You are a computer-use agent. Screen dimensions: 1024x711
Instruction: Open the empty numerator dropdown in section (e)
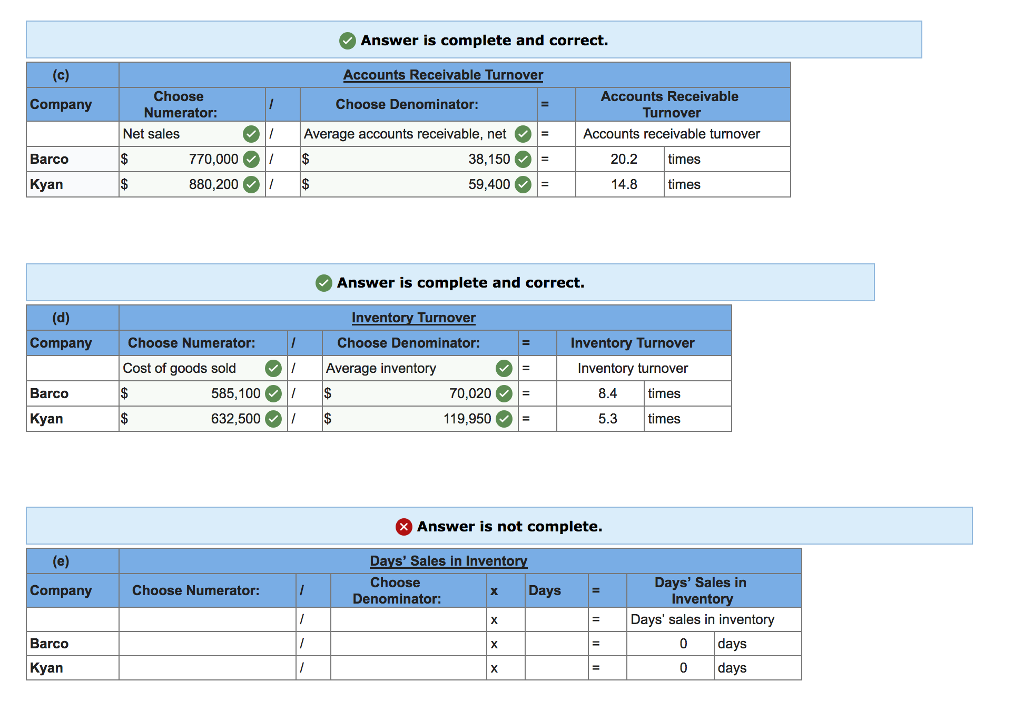208,620
